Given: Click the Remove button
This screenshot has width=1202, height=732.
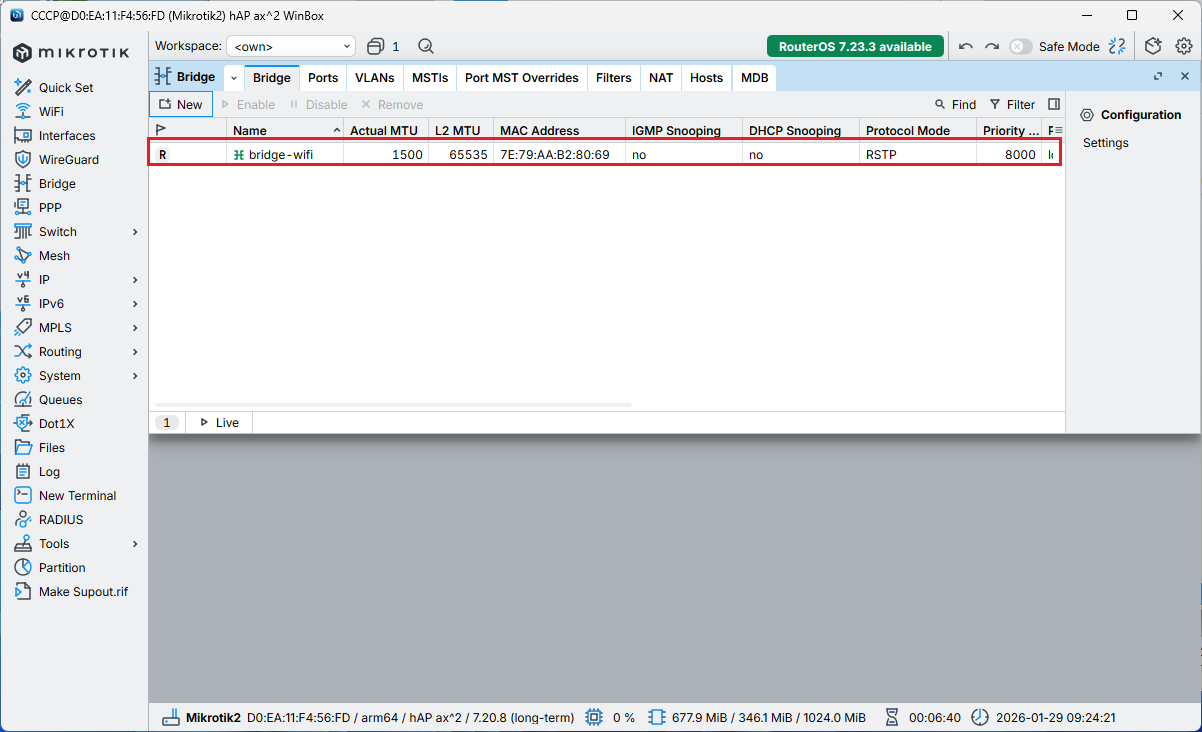Looking at the screenshot, I should pyautogui.click(x=392, y=104).
